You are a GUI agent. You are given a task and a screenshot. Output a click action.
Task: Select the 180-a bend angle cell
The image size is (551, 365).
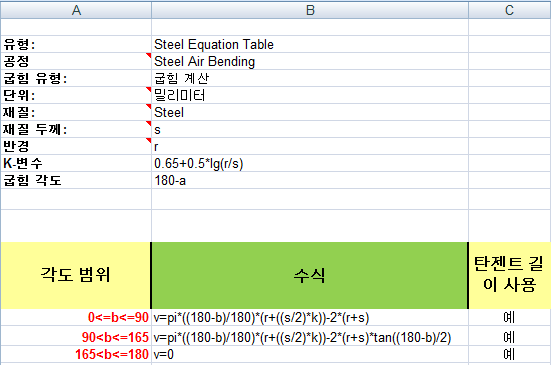point(310,180)
